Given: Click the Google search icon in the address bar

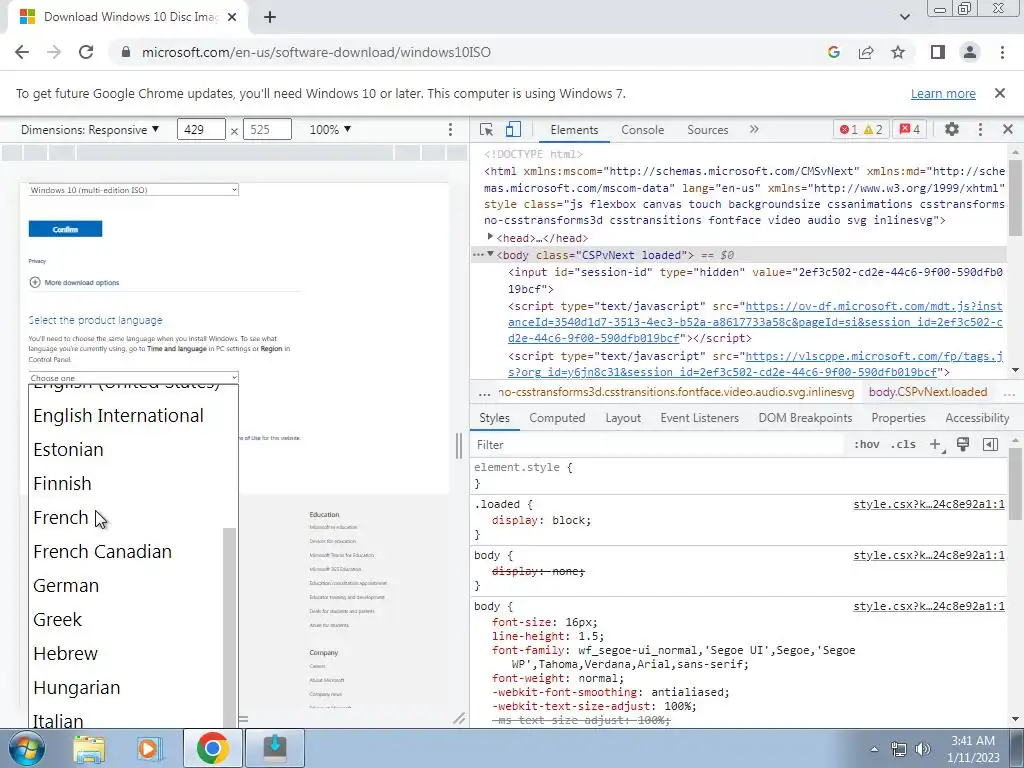Looking at the screenshot, I should (833, 52).
